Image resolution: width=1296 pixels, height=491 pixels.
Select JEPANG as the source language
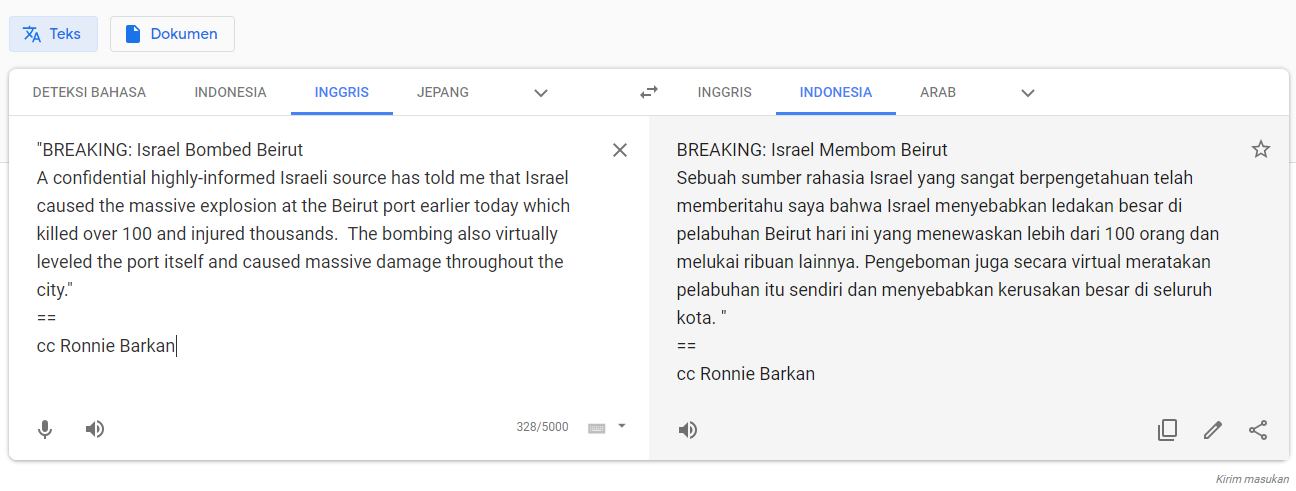[443, 92]
